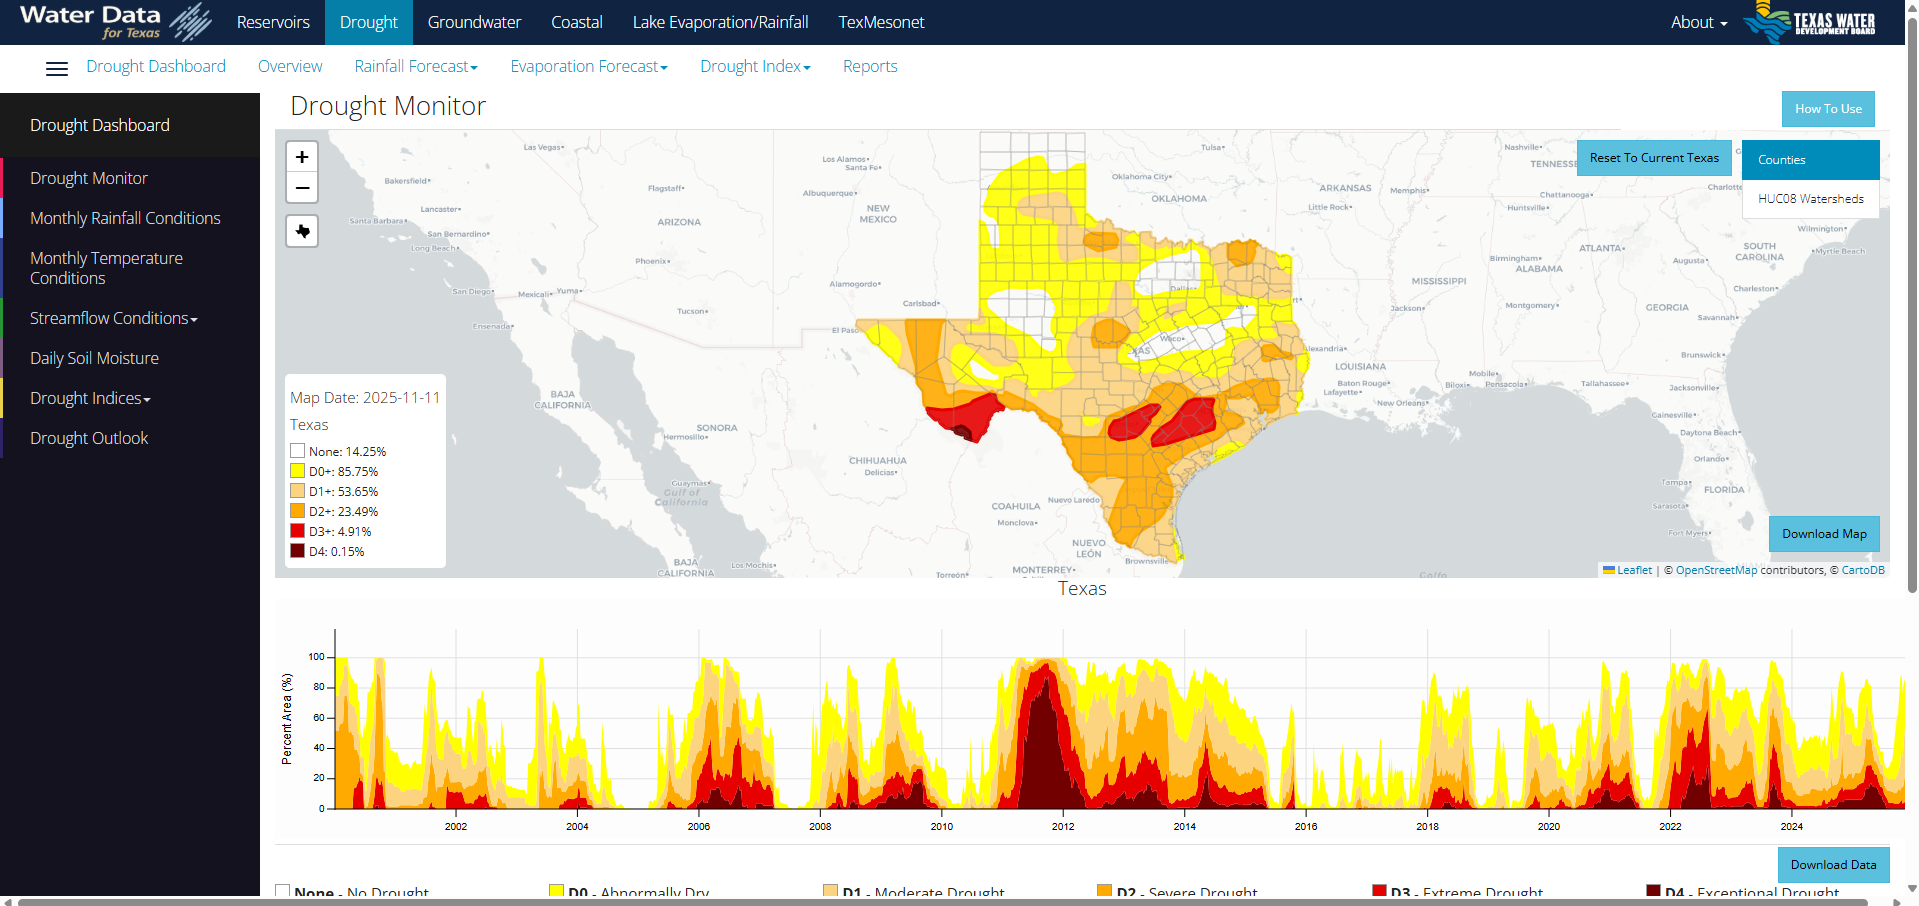Open the About dropdown menu
Image resolution: width=1919 pixels, height=906 pixels.
(x=1698, y=22)
